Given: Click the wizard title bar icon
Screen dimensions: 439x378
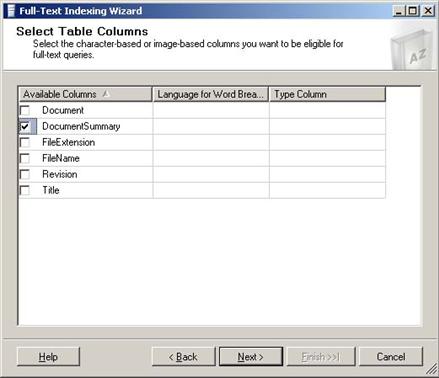Looking at the screenshot, I should pyautogui.click(x=11, y=11).
